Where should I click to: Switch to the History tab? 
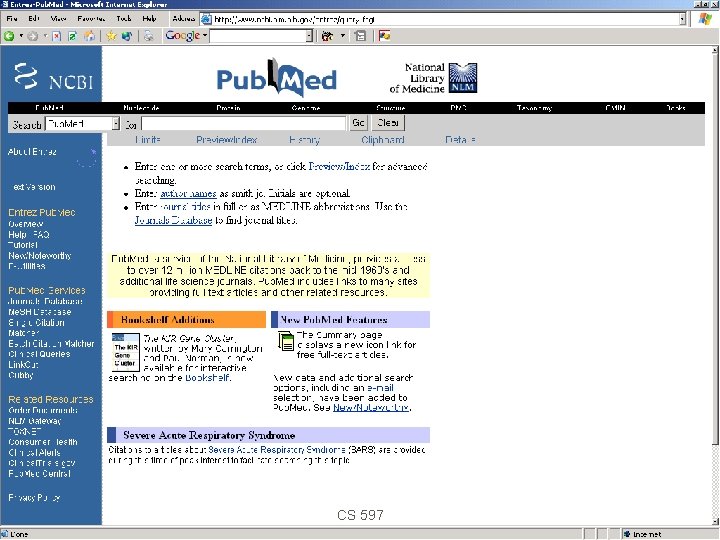coord(304,140)
